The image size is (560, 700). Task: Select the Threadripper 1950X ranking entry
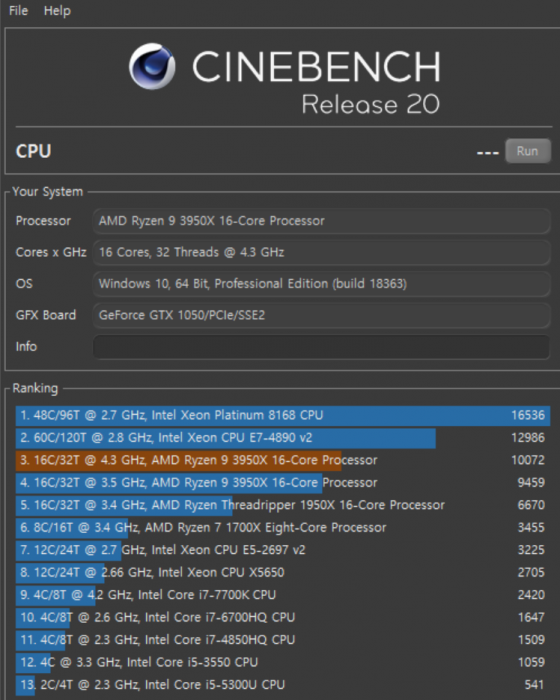(x=283, y=505)
